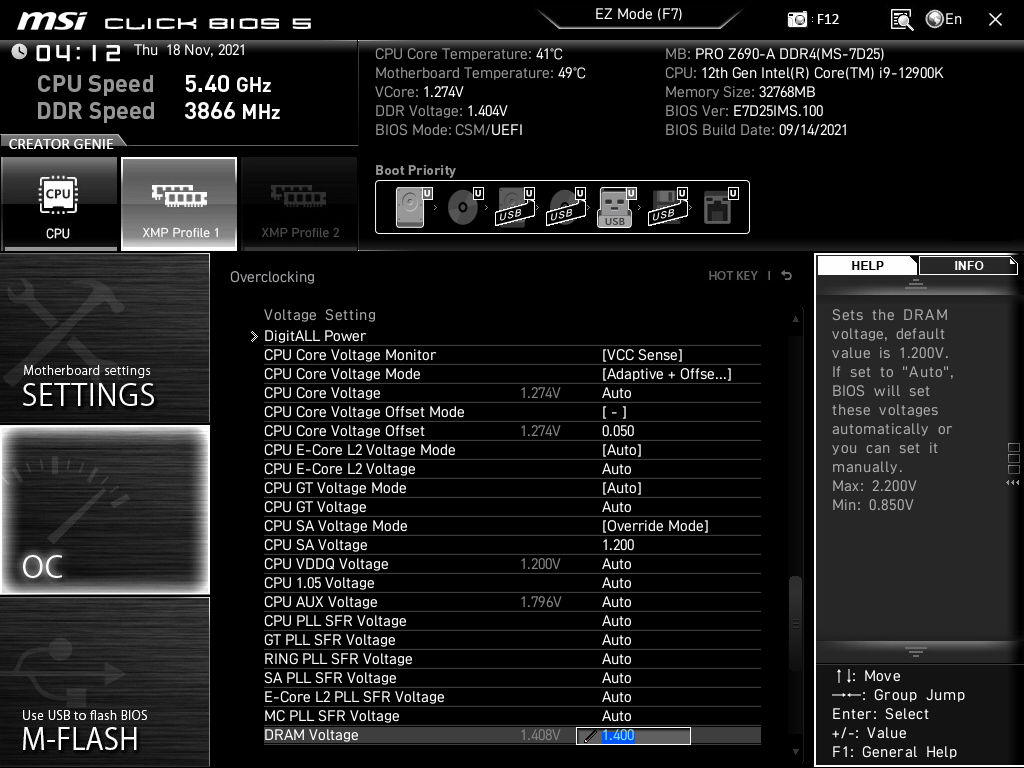This screenshot has width=1024, height=768.
Task: Open CPU SA Voltage Mode [Override Mode] dropdown
Action: click(655, 525)
